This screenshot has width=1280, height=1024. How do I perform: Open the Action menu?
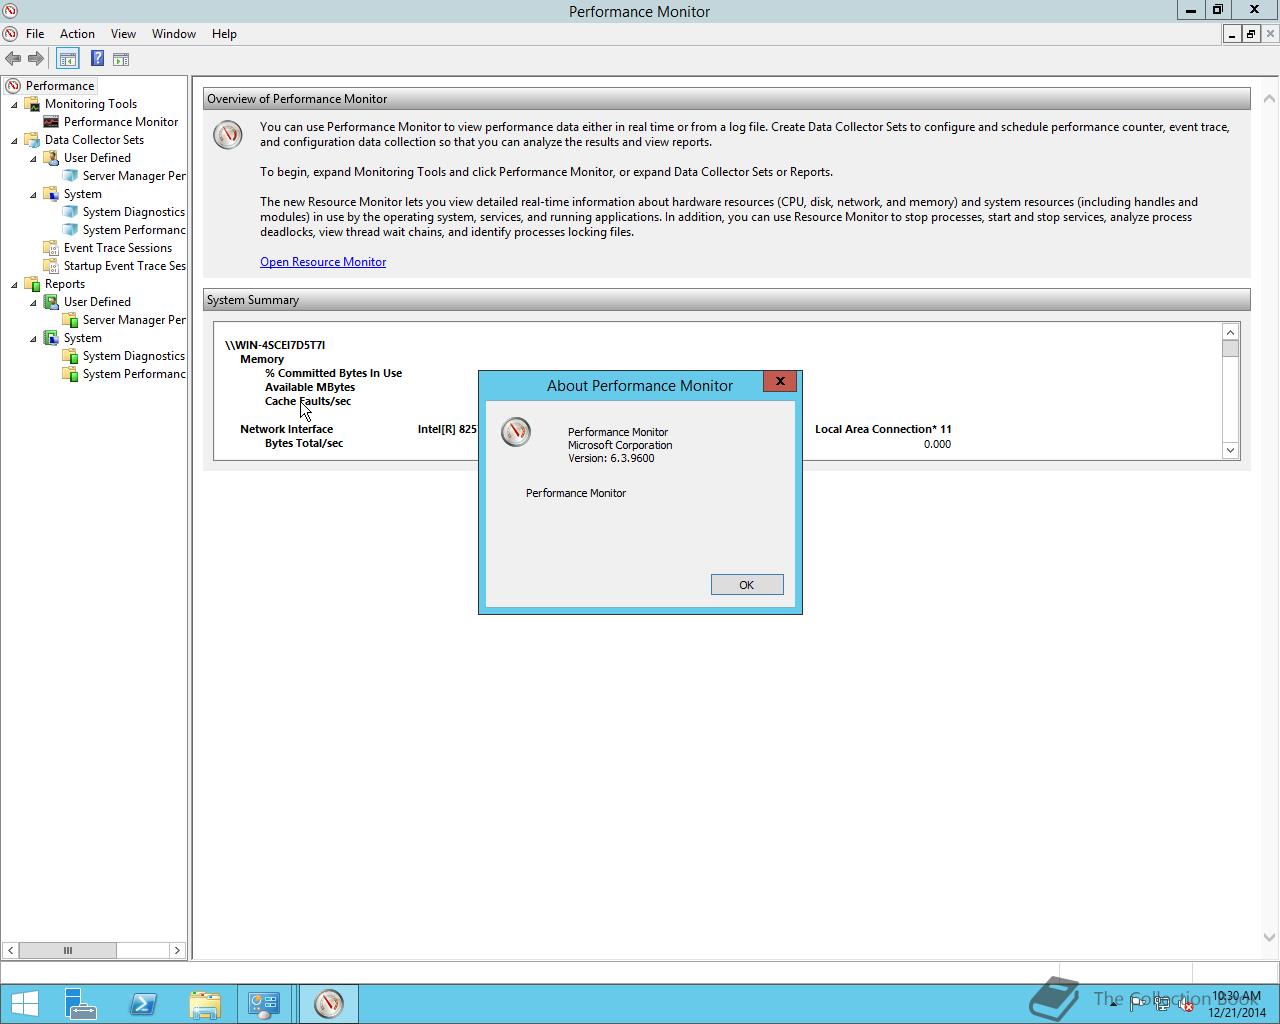point(77,34)
